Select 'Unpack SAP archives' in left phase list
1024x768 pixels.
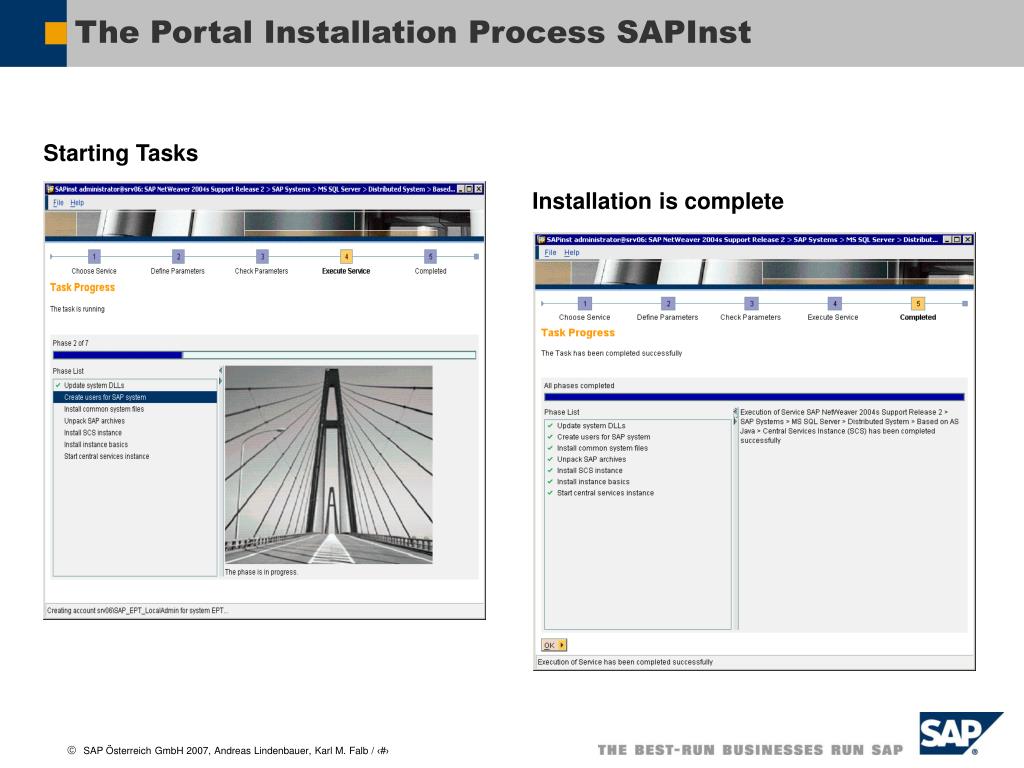tap(94, 421)
